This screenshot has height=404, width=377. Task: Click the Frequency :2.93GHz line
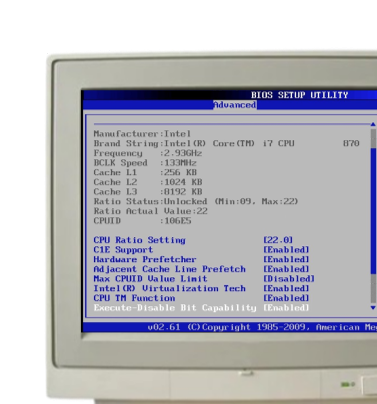(148, 153)
